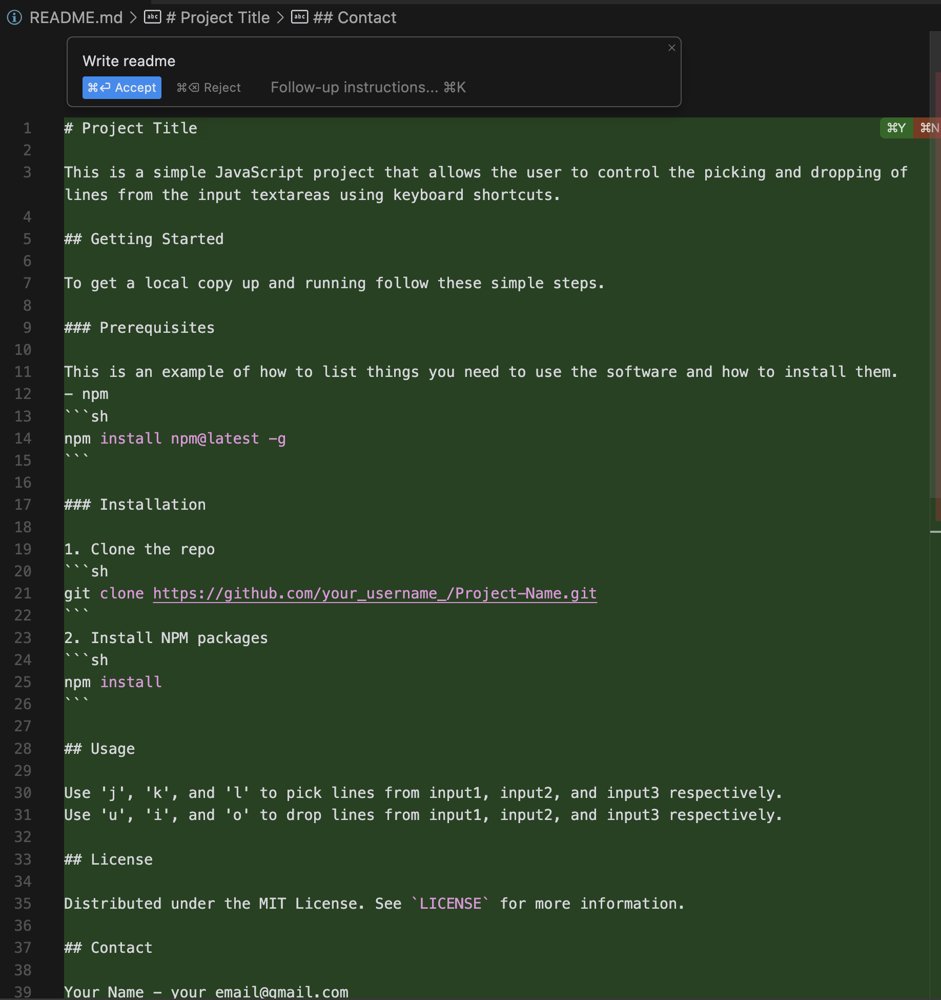Click line number 1 in gutter
The height and width of the screenshot is (1000, 941).
27,128
